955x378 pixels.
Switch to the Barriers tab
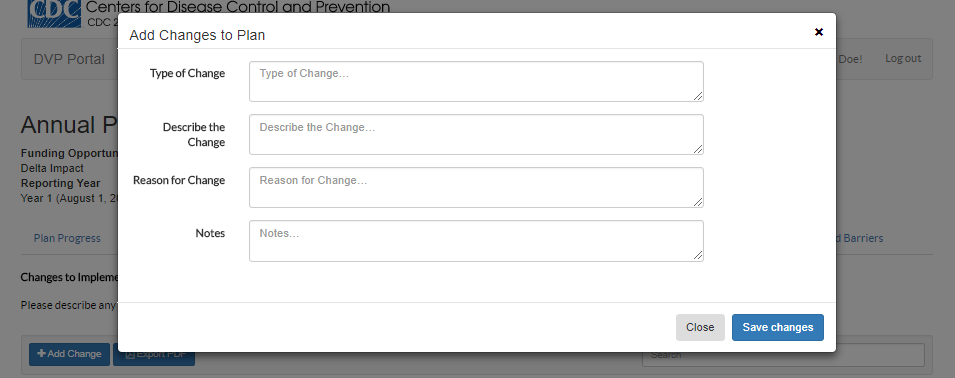859,238
